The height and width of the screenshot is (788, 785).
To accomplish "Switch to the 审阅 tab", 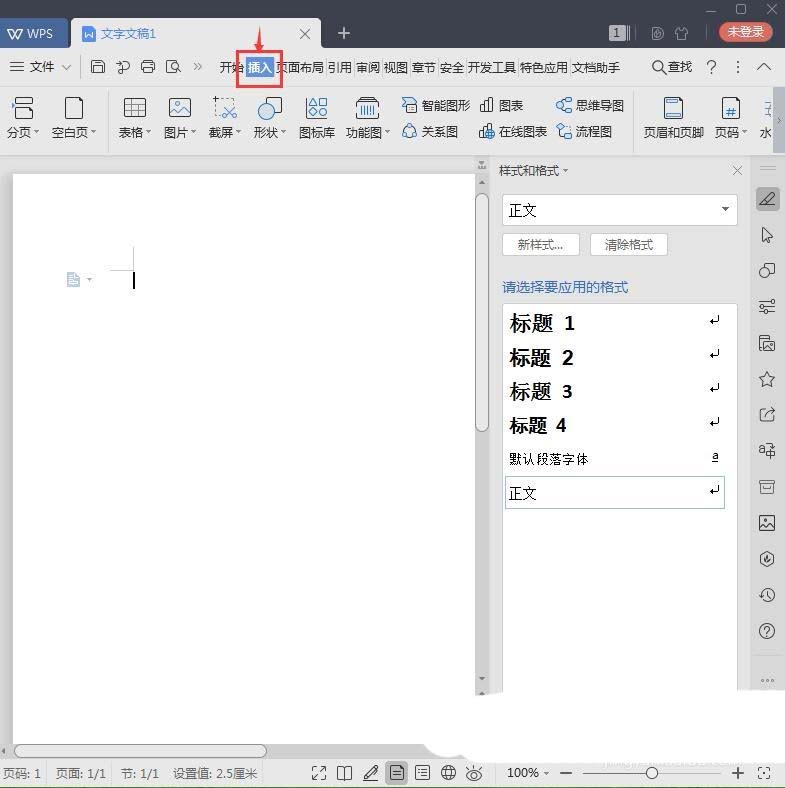I will 368,67.
